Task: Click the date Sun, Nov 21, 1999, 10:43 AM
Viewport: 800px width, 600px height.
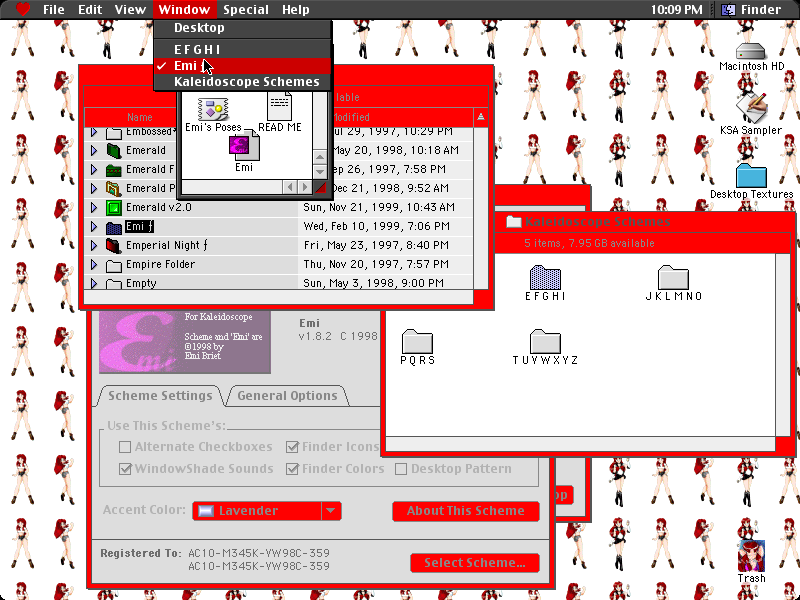Action: coord(379,207)
